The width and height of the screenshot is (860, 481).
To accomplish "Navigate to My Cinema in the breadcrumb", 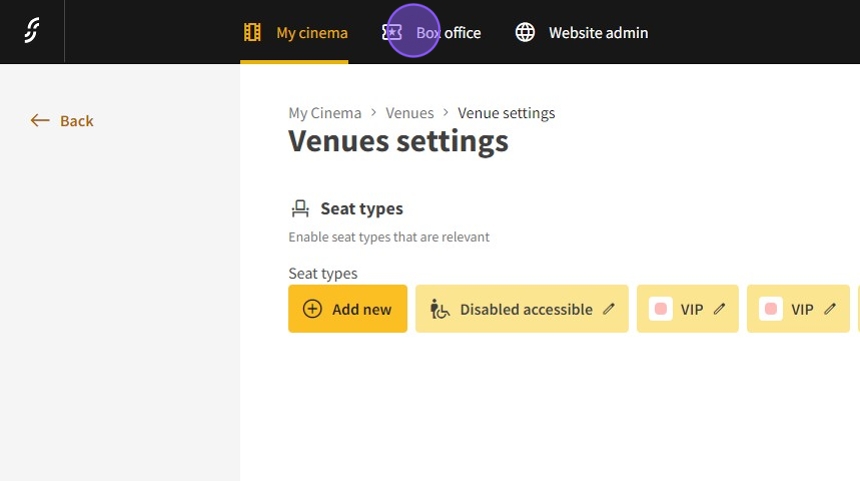I will [325, 113].
